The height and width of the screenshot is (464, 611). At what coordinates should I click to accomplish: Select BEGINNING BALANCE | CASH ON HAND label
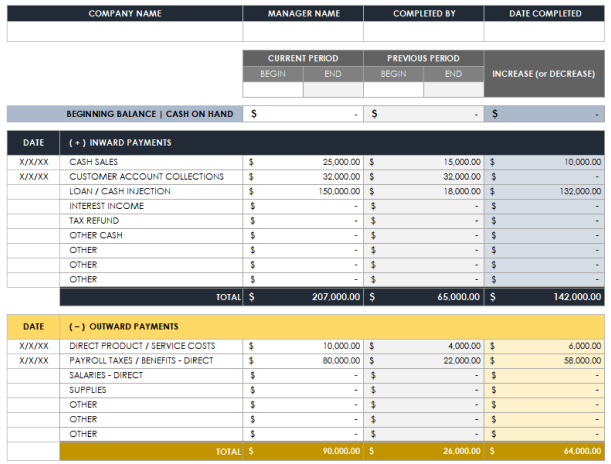pos(150,114)
